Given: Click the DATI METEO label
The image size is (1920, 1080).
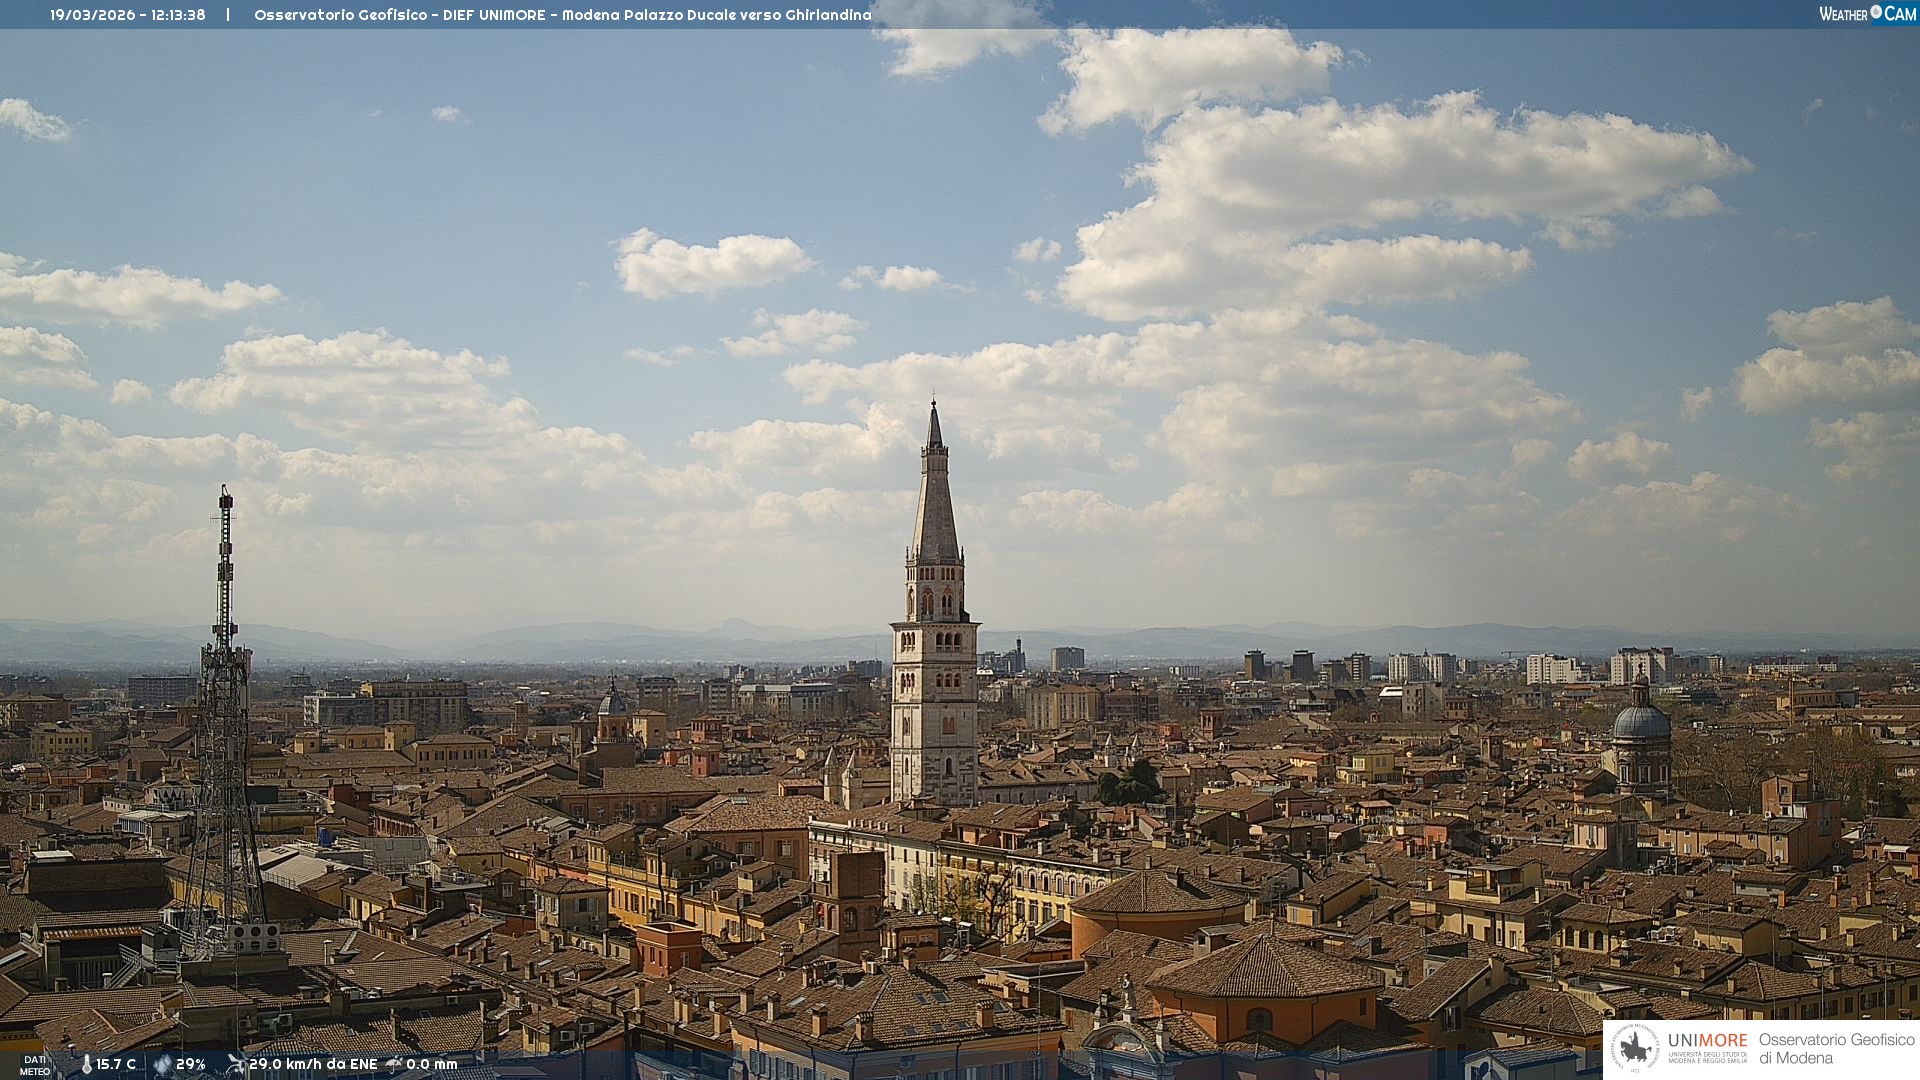Looking at the screenshot, I should click(x=35, y=1065).
